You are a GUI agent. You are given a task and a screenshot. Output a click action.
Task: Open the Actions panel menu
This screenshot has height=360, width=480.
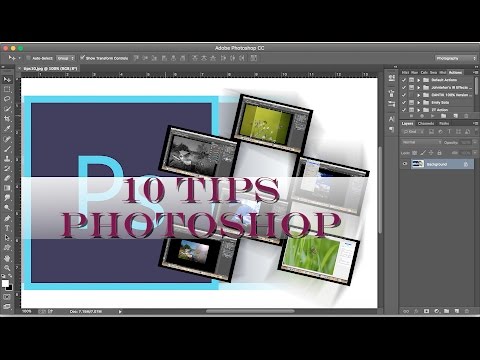point(475,72)
